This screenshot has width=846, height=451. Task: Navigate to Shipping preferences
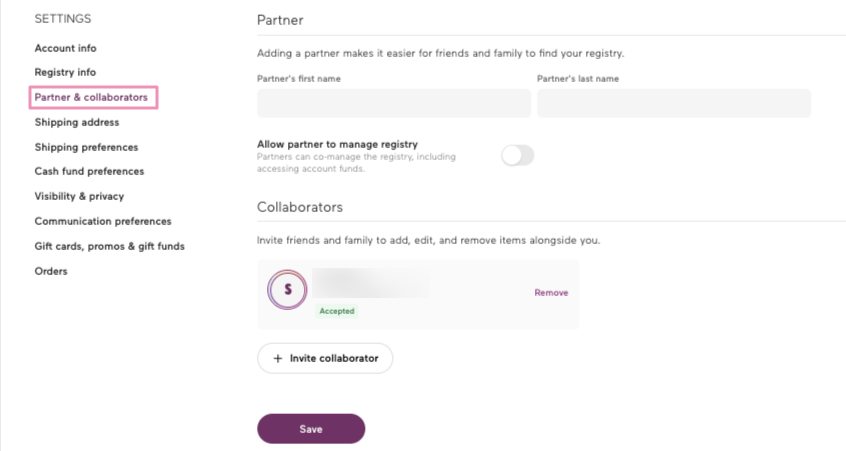point(86,147)
